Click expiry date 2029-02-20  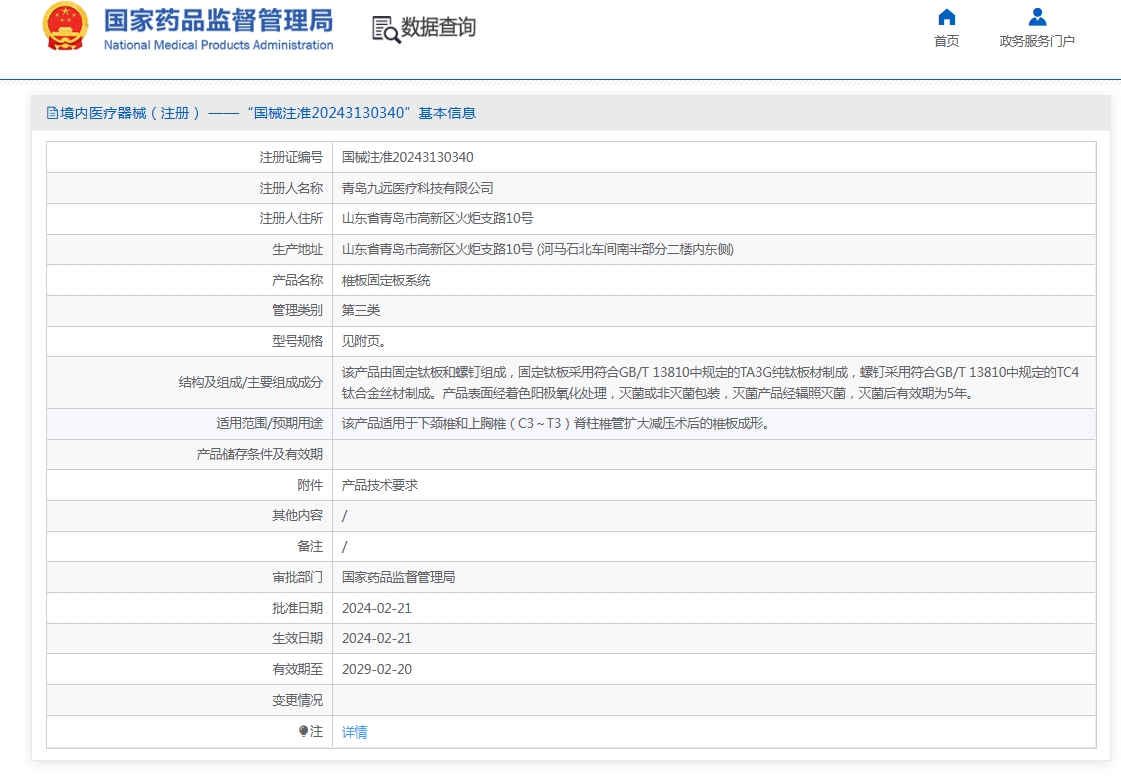pos(377,669)
